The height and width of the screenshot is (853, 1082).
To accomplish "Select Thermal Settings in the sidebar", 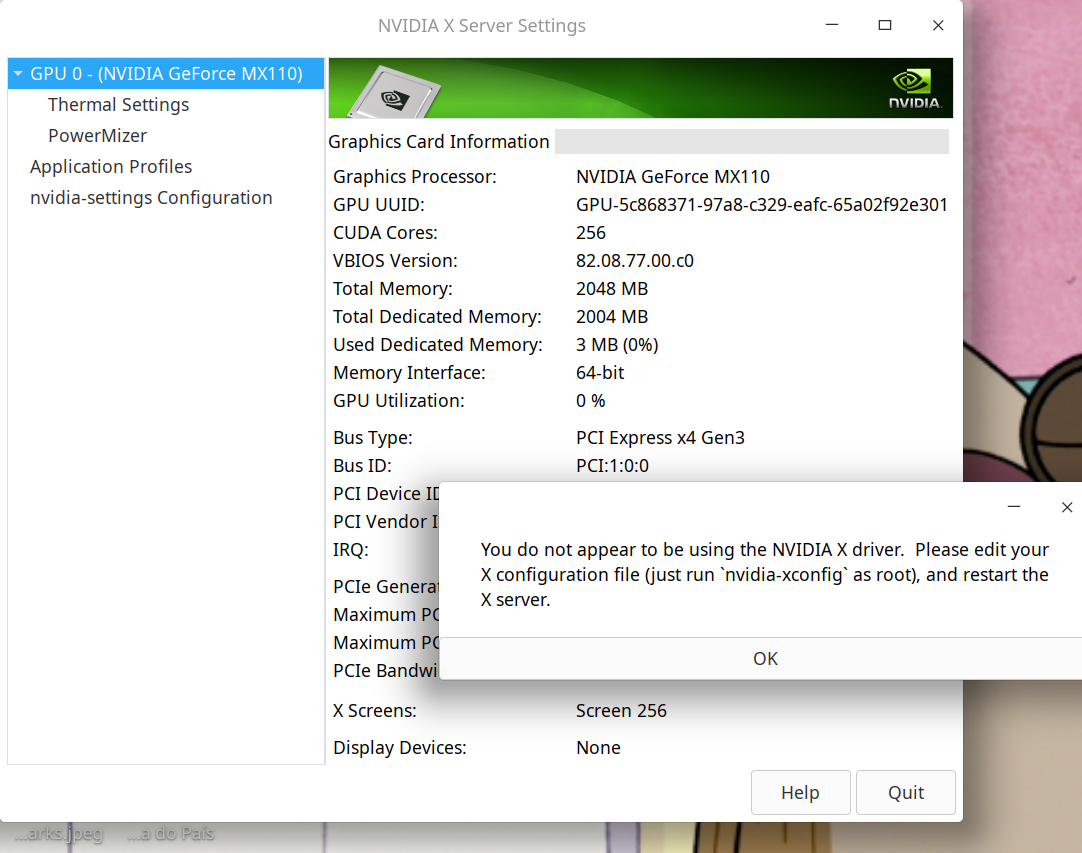I will pyautogui.click(x=118, y=104).
